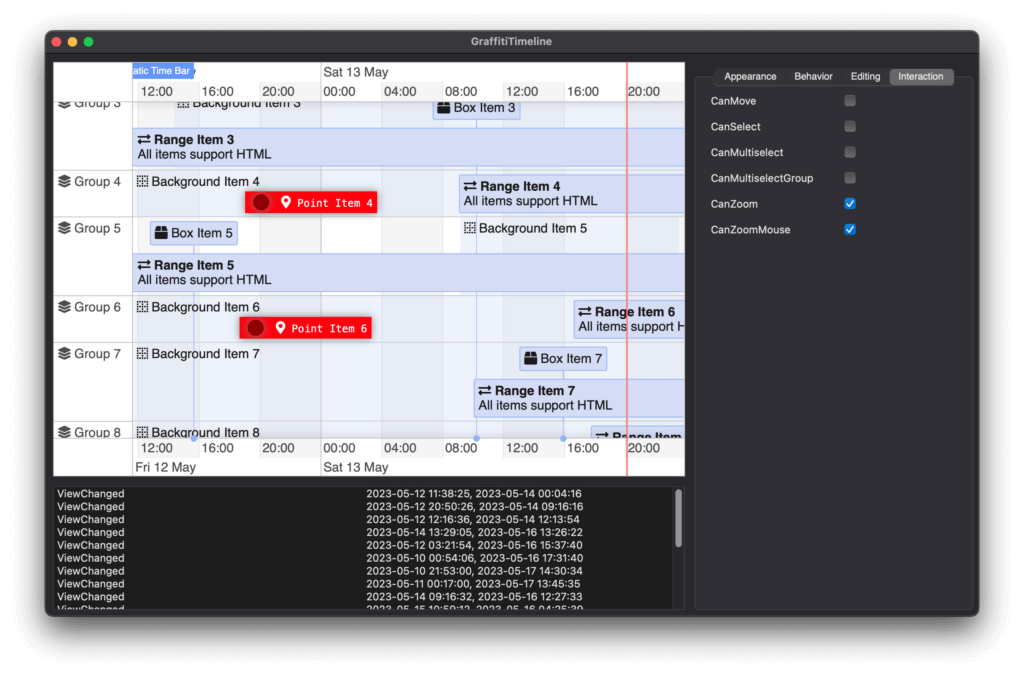
Task: Open the Editing tab
Action: (865, 76)
